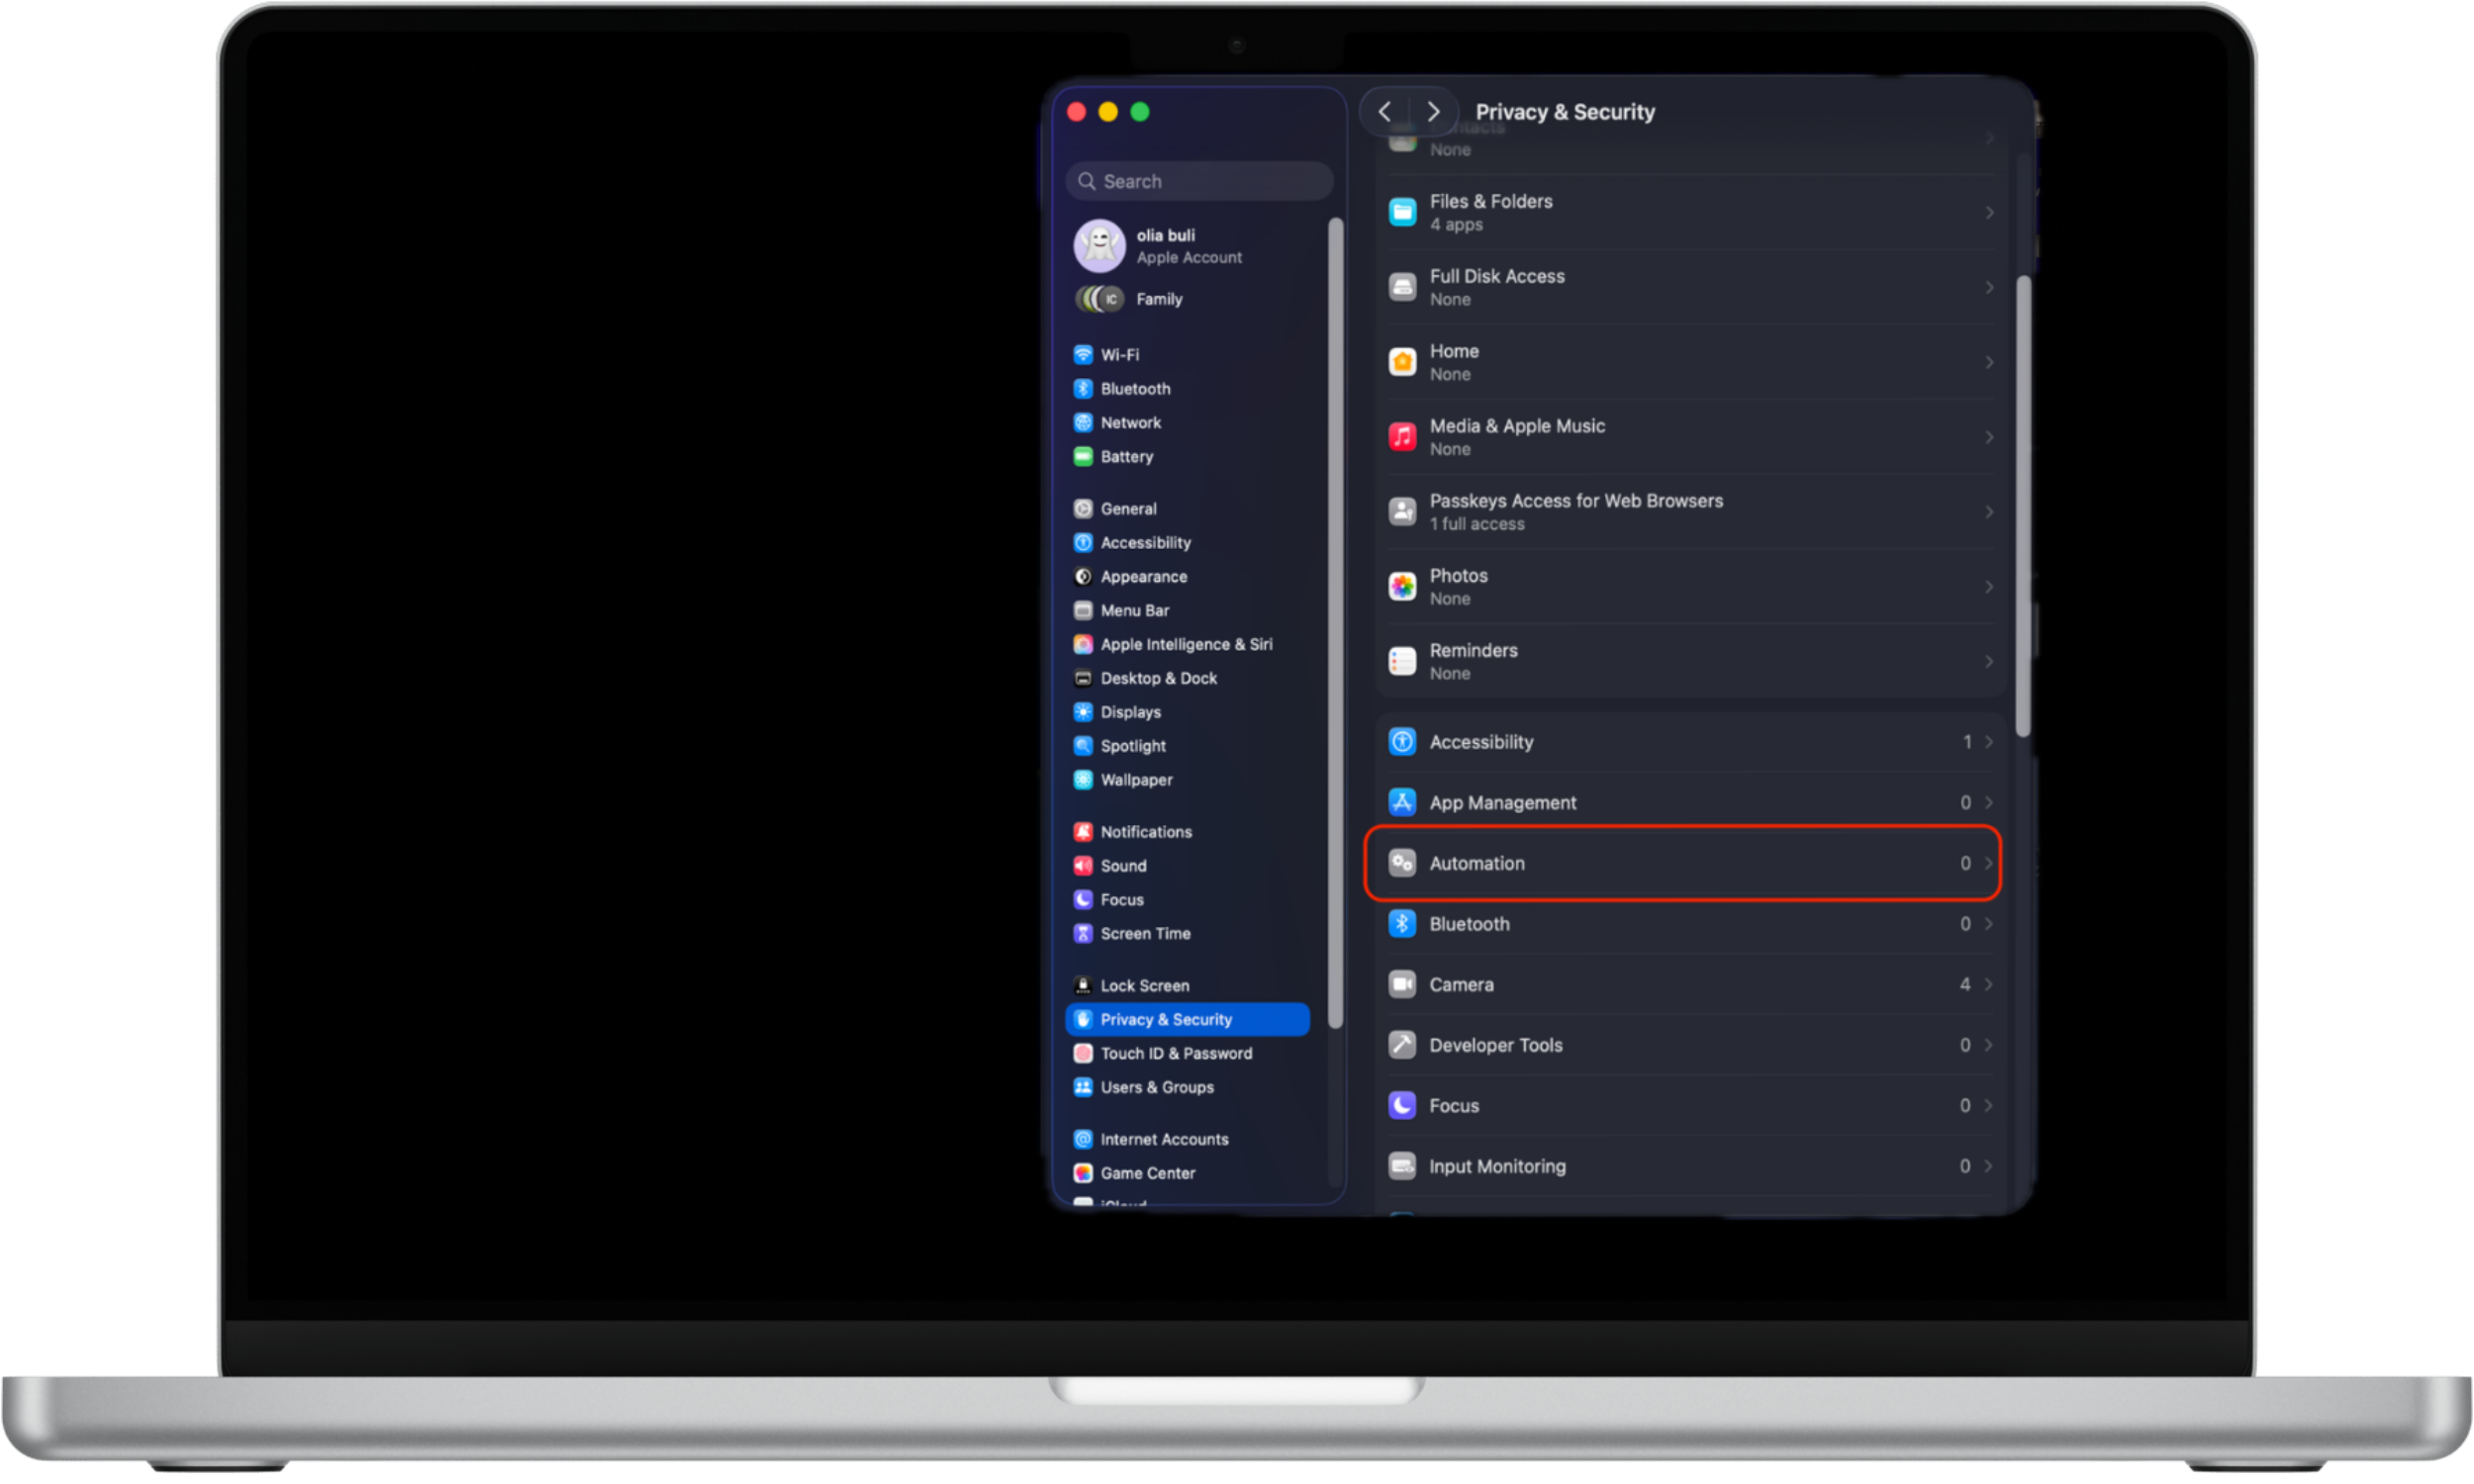Open the Media & Apple Music privacy icon
2474x1484 pixels.
click(1403, 436)
